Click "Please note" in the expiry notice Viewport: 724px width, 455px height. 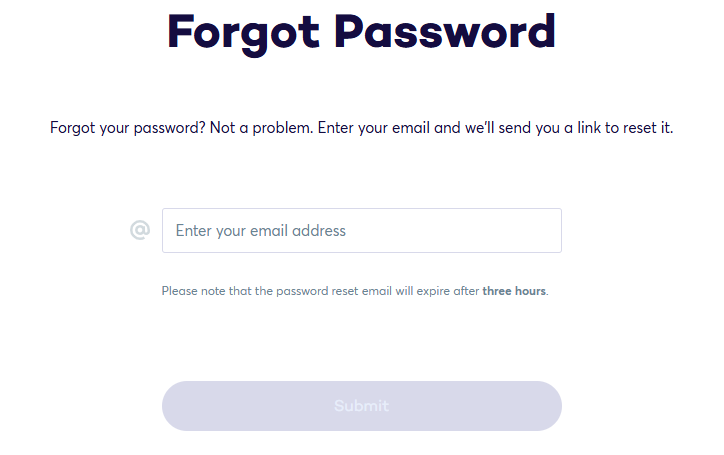pos(194,291)
